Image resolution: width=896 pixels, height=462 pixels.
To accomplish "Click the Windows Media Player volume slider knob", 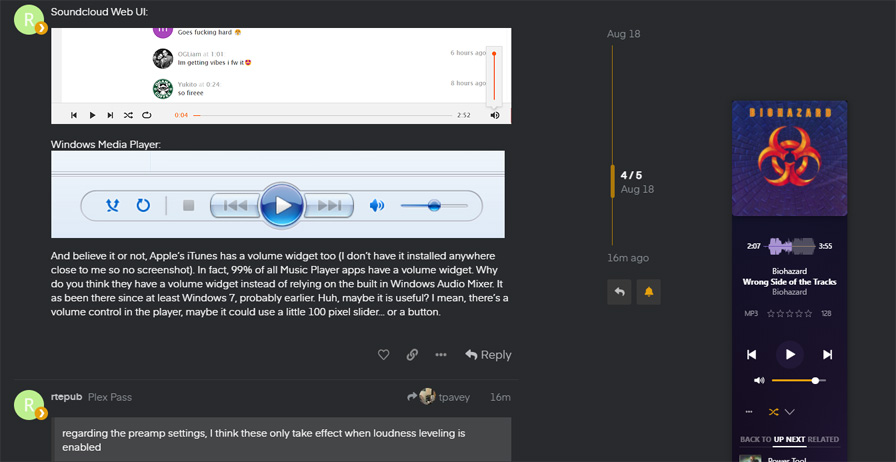I will (x=434, y=205).
